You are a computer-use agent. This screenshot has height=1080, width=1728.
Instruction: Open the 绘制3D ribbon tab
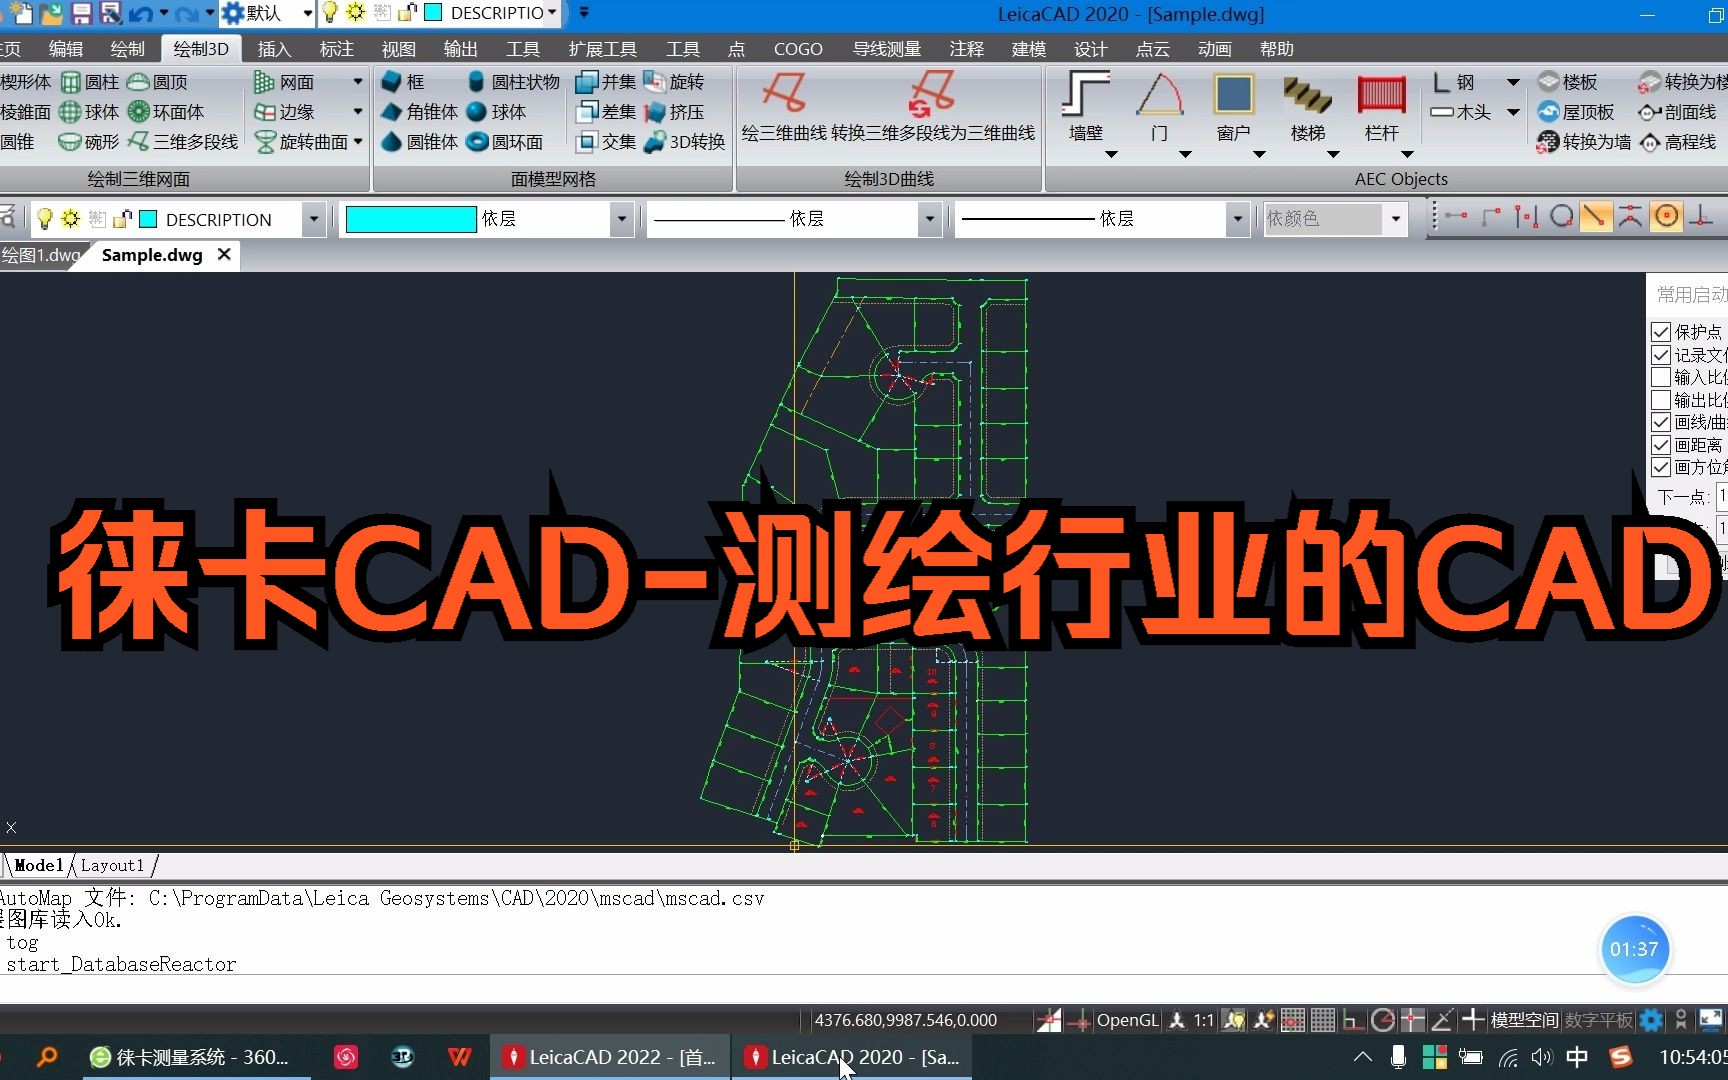tap(201, 49)
